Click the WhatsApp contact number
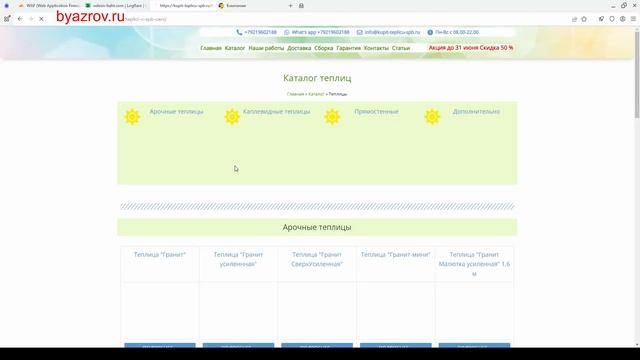640x360 pixels. (320, 32)
